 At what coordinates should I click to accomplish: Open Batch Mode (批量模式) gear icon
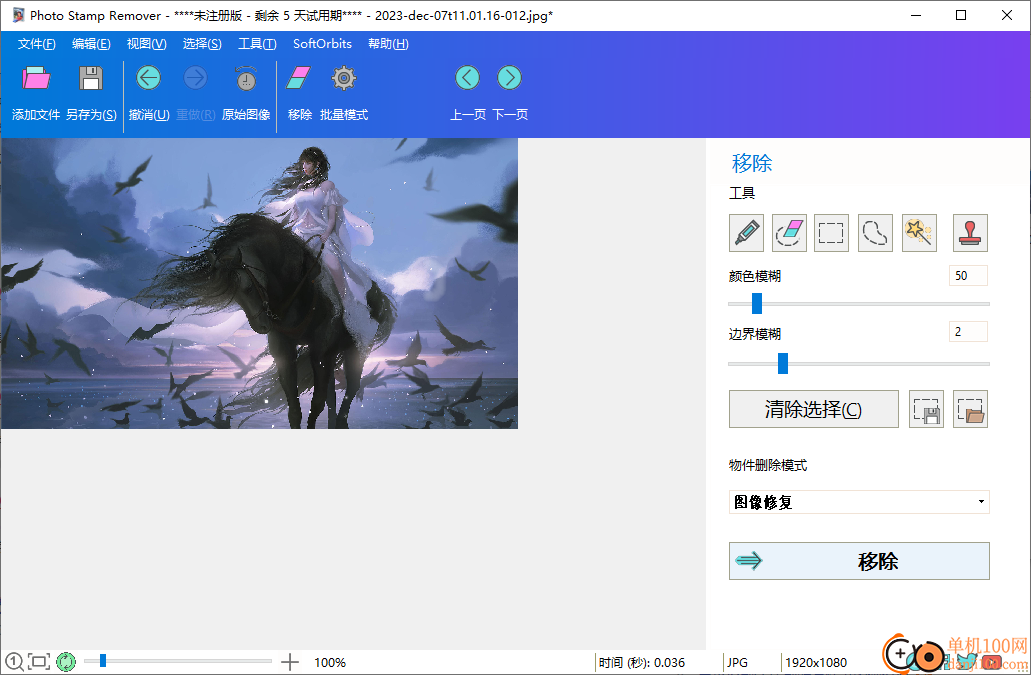[344, 78]
